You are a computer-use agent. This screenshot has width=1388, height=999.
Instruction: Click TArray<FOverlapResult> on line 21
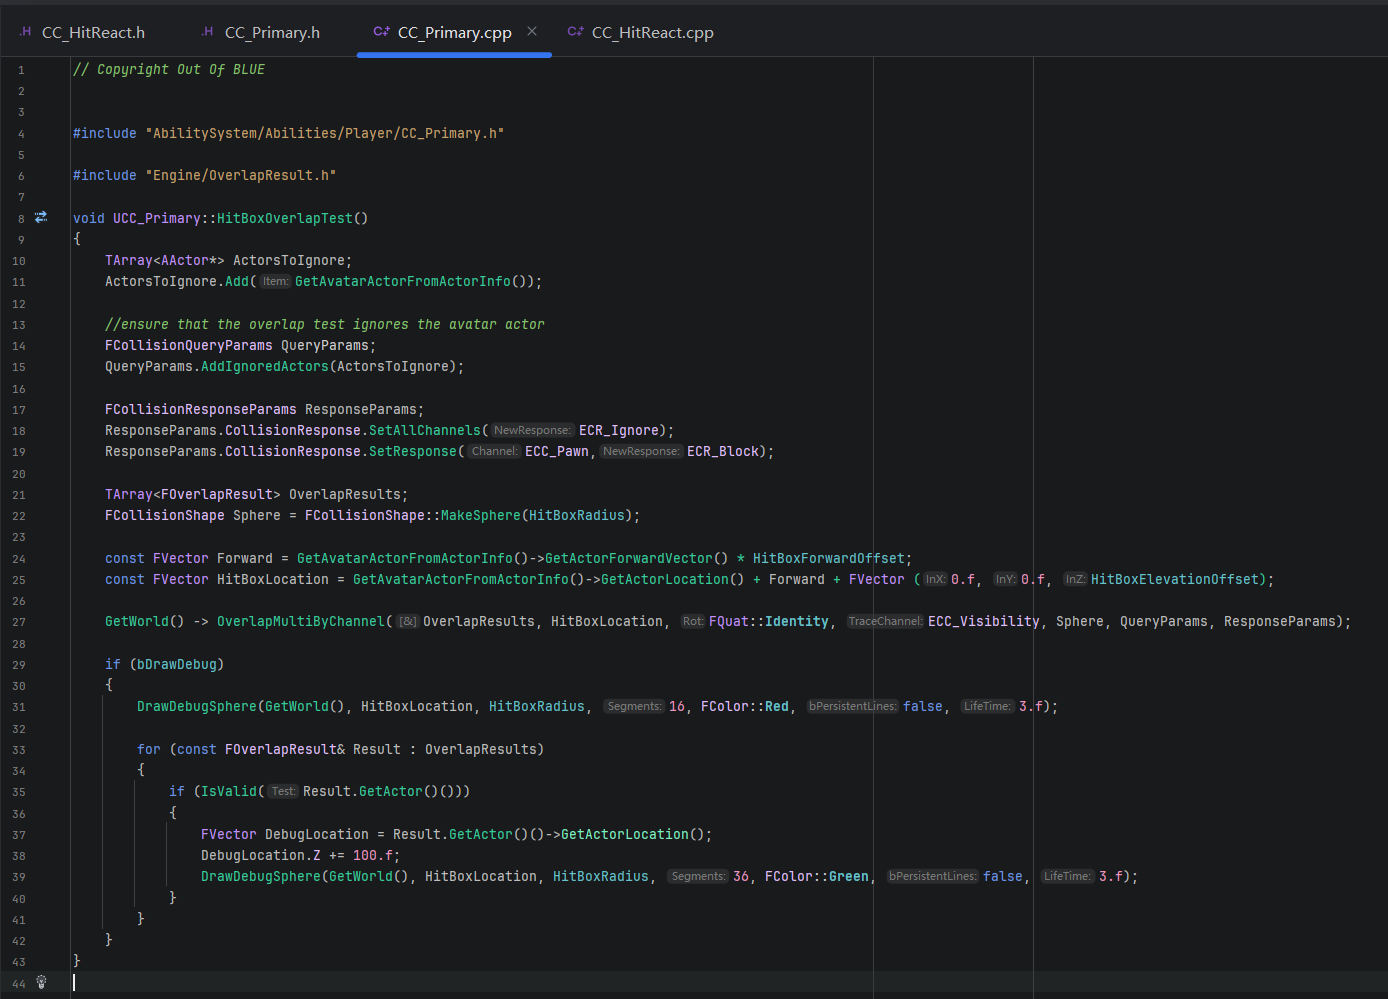(193, 494)
